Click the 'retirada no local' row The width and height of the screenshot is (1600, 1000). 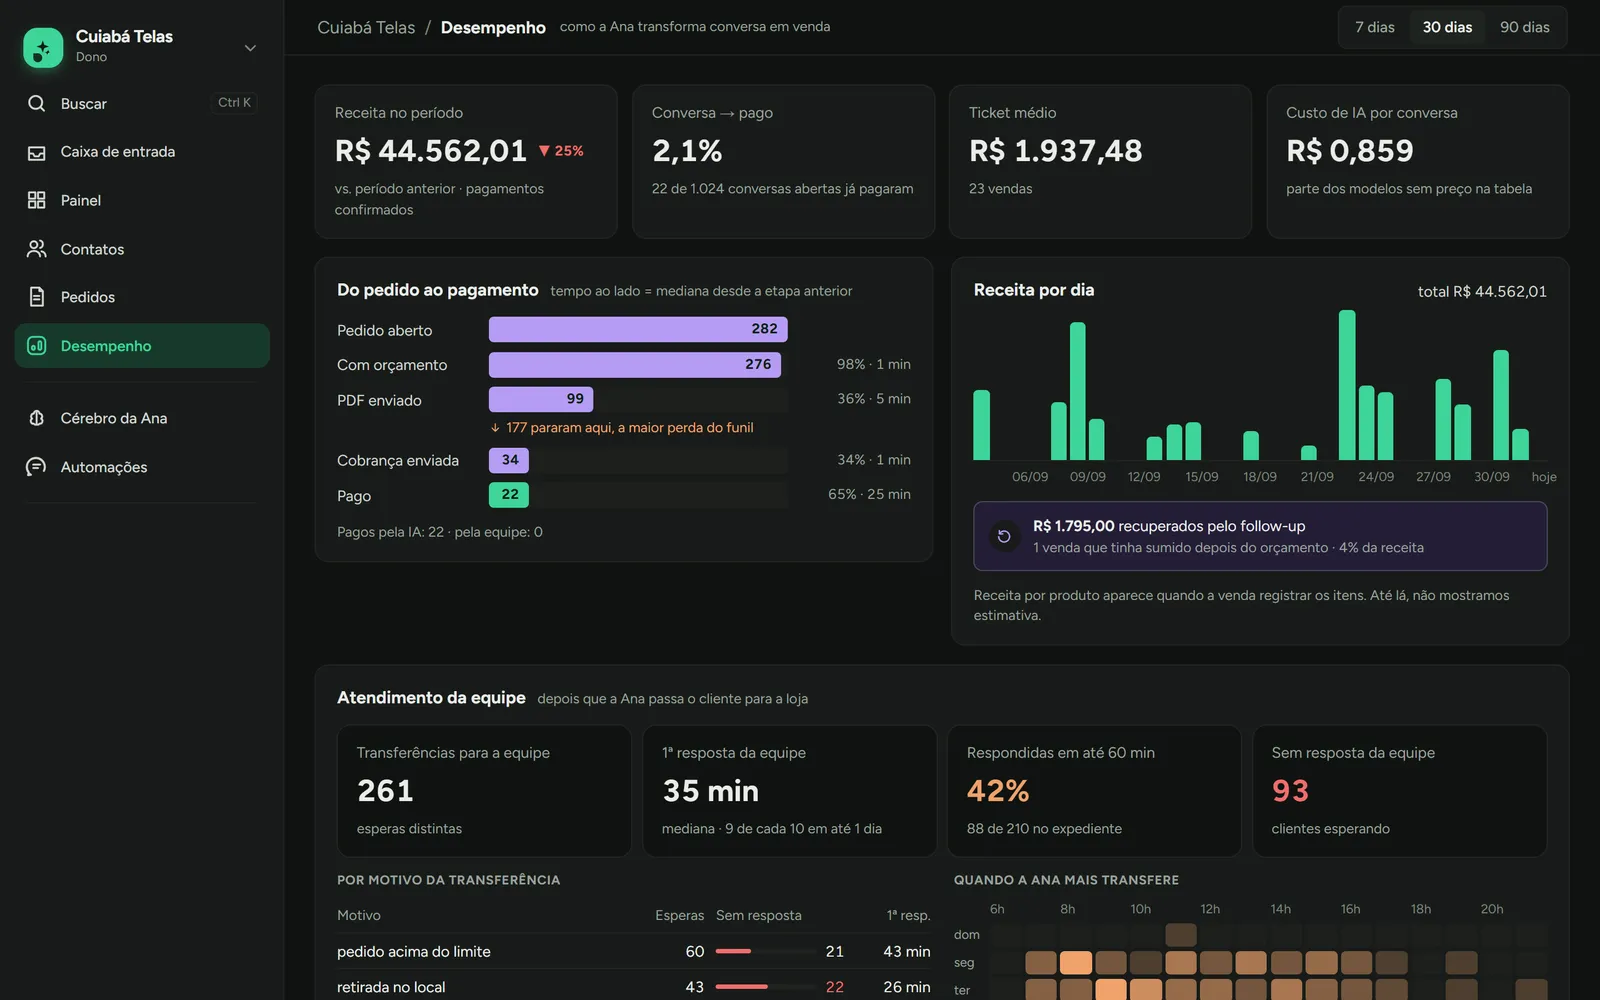[634, 987]
